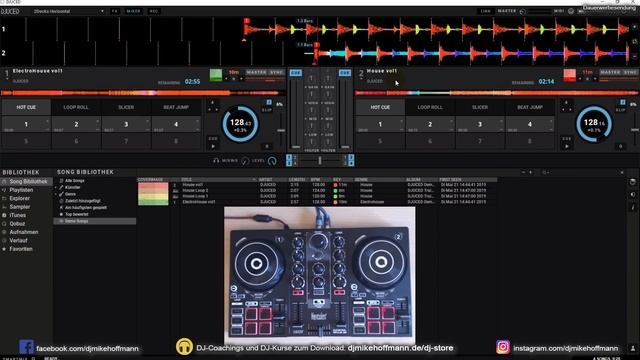Trigger hot cue pad 3 on deck 2
Image resolution: width=640 pixels, height=360 pixels.
pyautogui.click(x=480, y=124)
